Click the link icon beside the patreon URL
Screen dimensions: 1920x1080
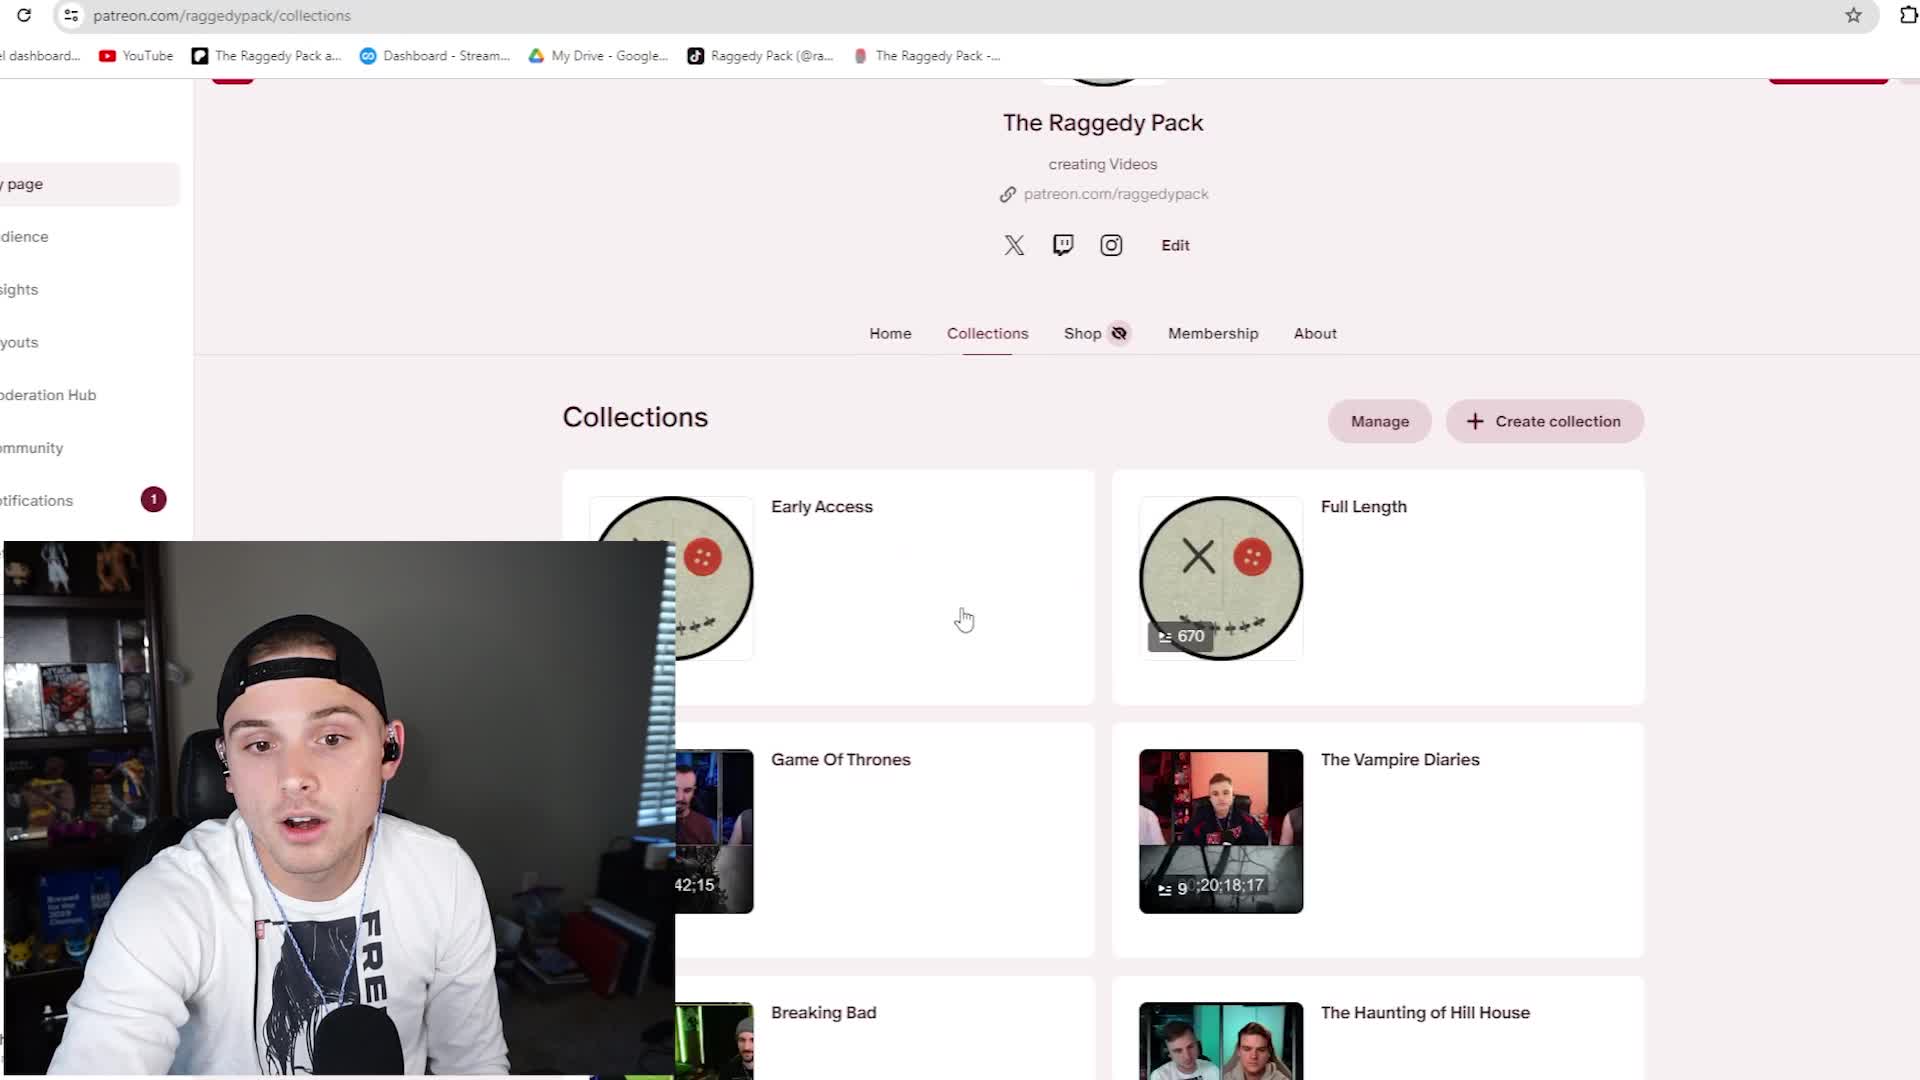pos(1008,193)
